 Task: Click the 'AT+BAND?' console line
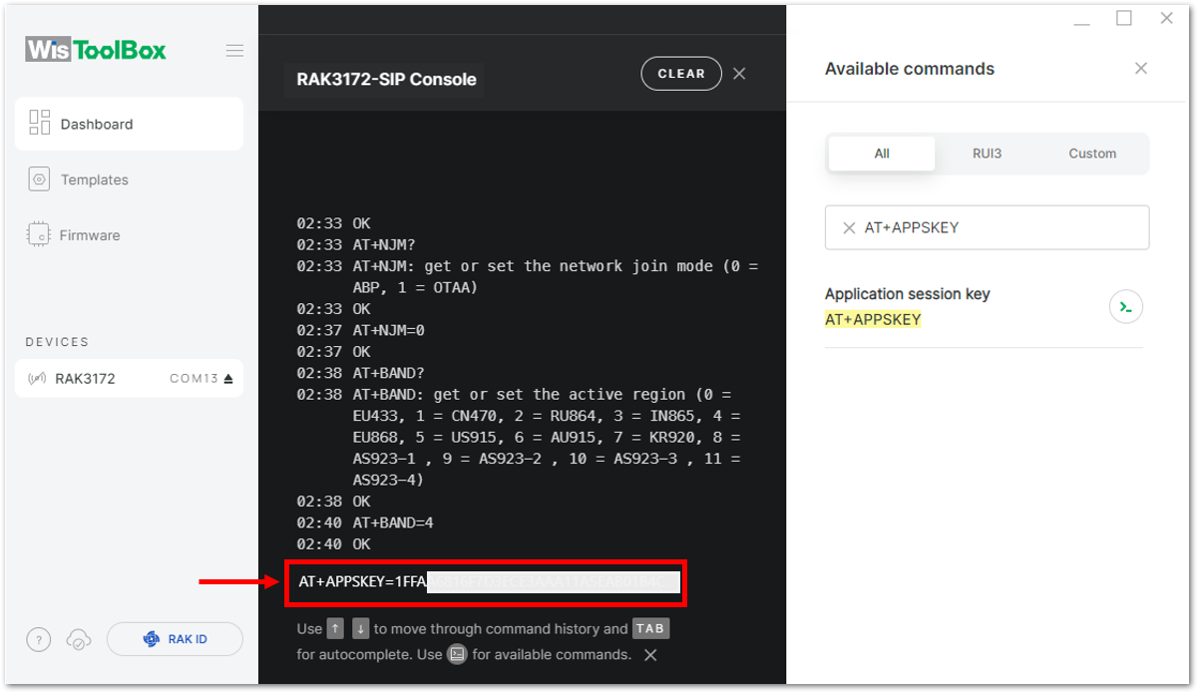[x=388, y=373]
